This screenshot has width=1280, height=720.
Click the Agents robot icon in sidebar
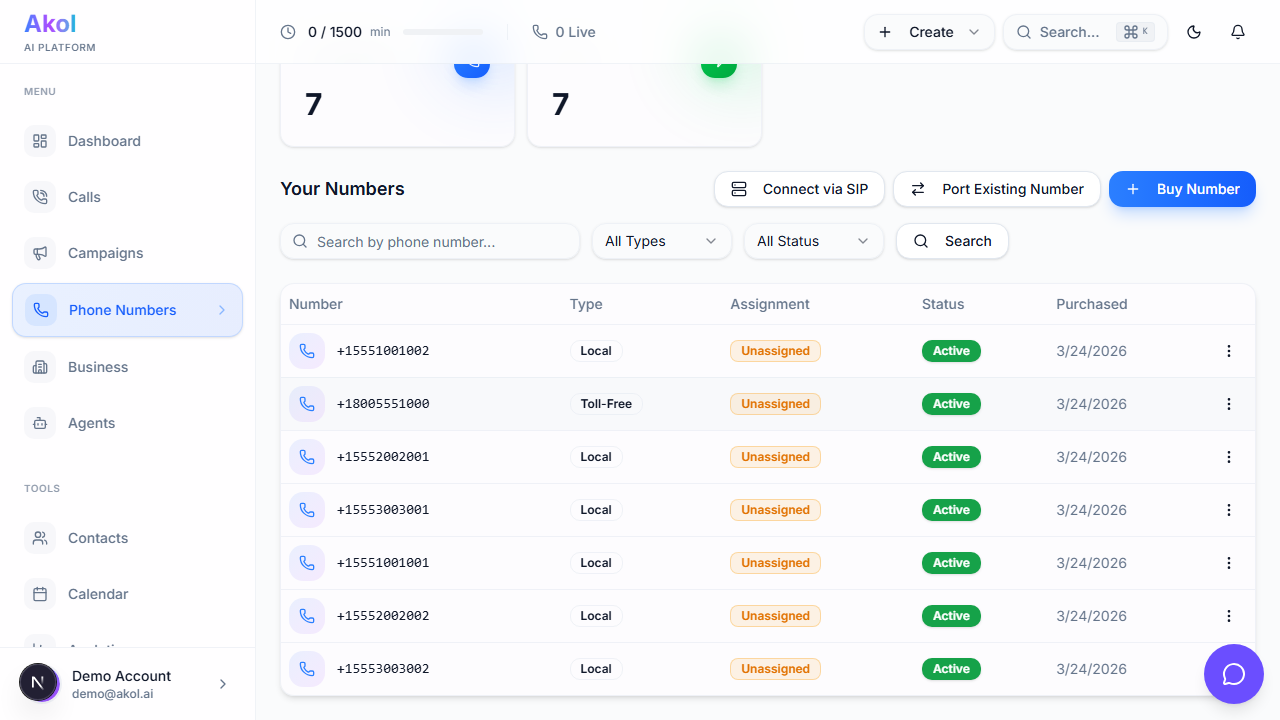click(40, 423)
